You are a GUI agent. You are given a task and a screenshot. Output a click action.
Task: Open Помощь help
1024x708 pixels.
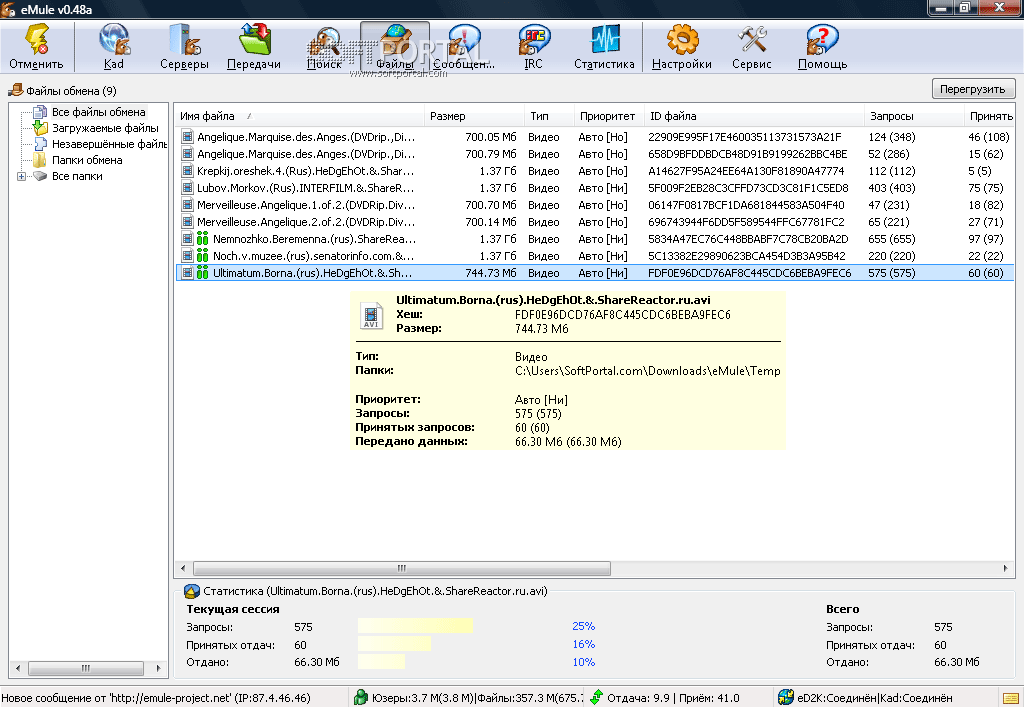[822, 47]
